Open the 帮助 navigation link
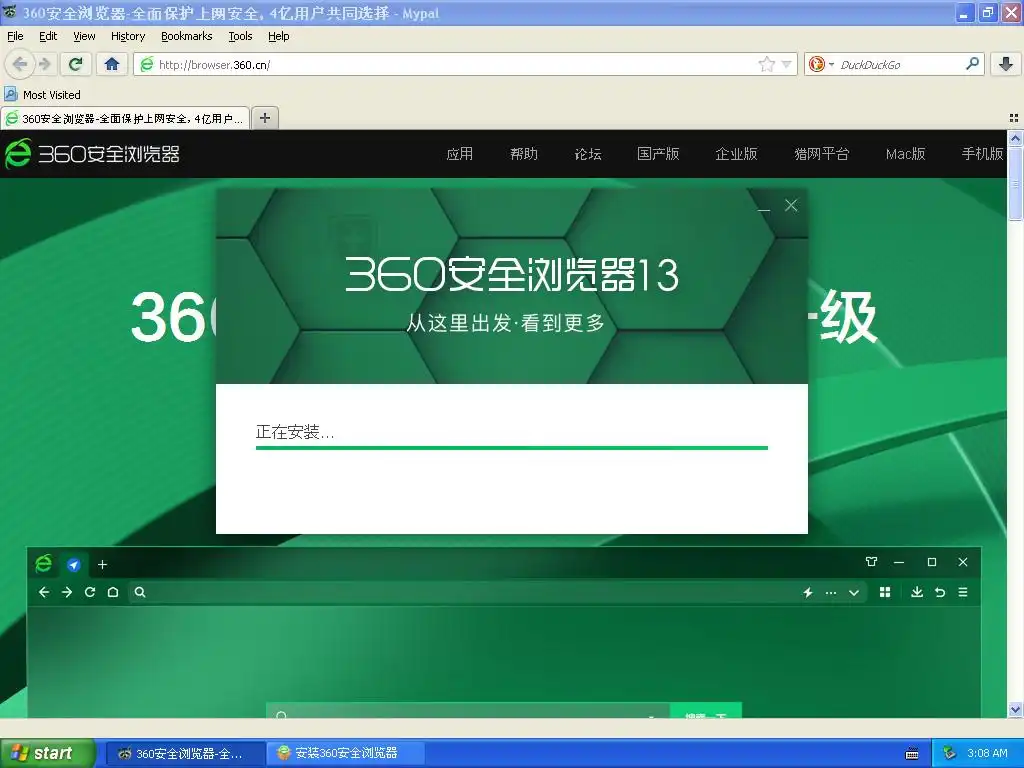This screenshot has height=768, width=1024. point(524,153)
